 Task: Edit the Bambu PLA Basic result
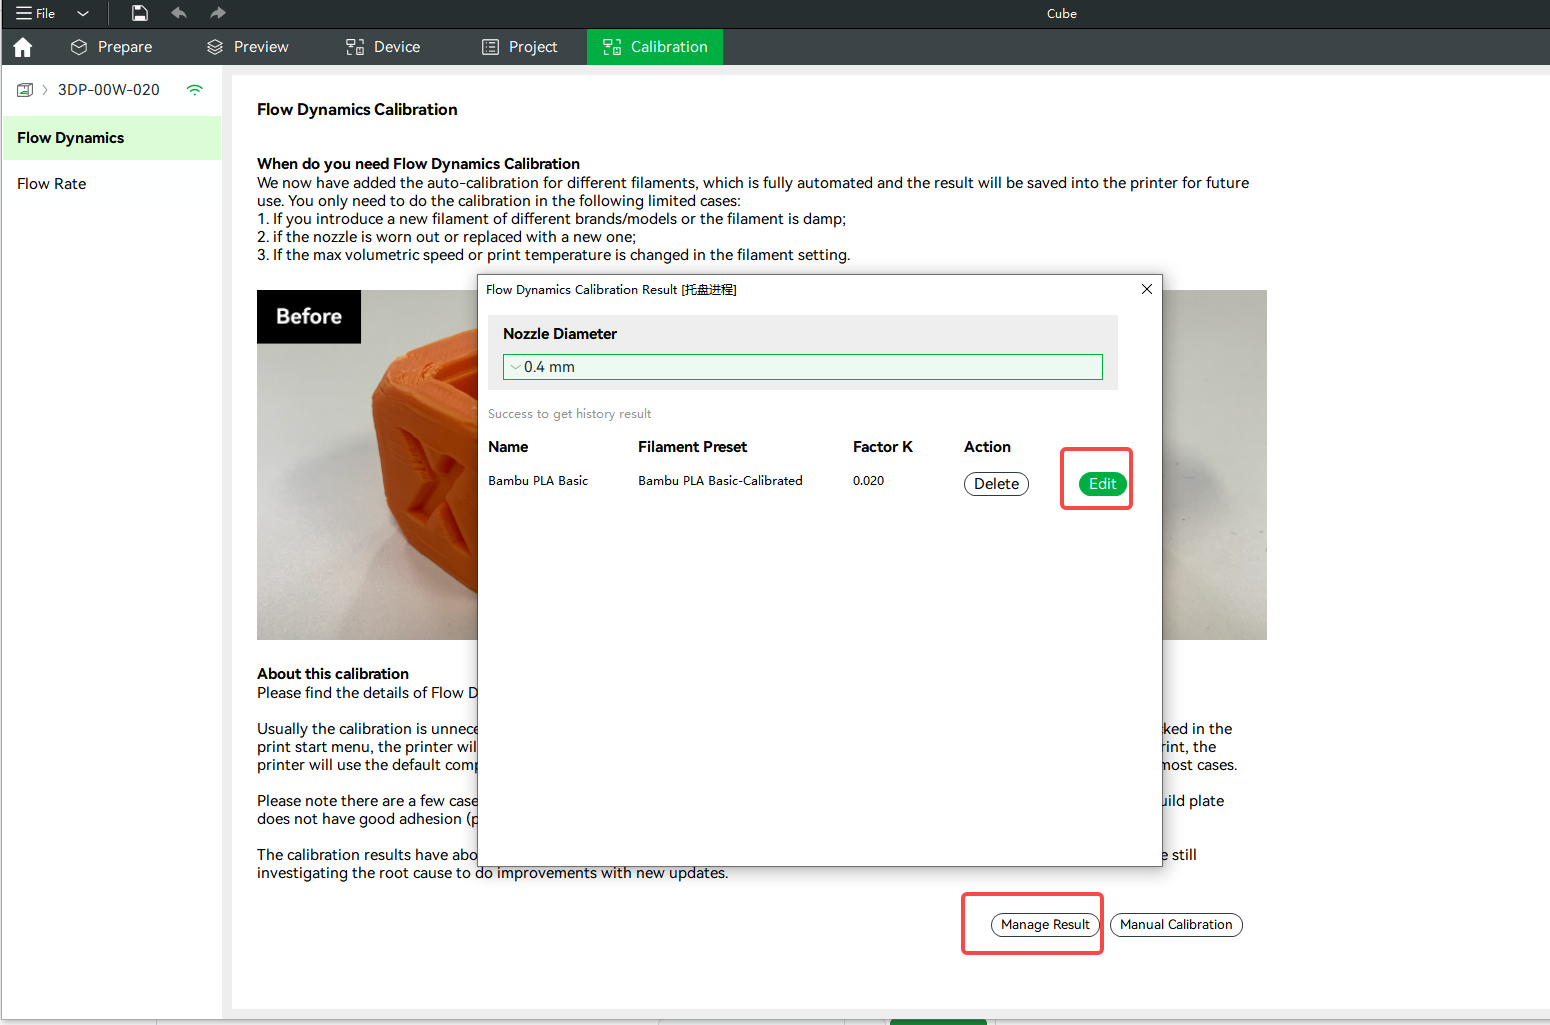(1101, 483)
